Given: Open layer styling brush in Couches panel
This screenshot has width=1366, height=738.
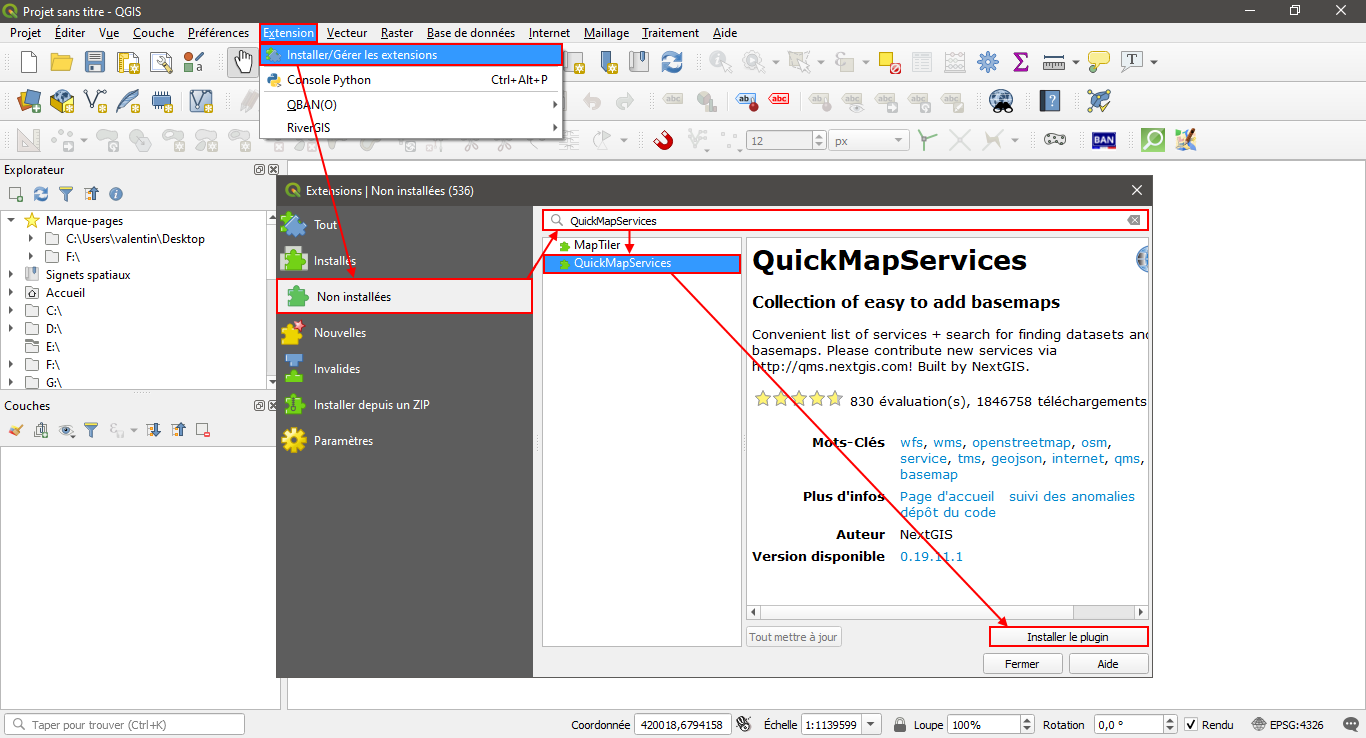Looking at the screenshot, I should (x=15, y=430).
